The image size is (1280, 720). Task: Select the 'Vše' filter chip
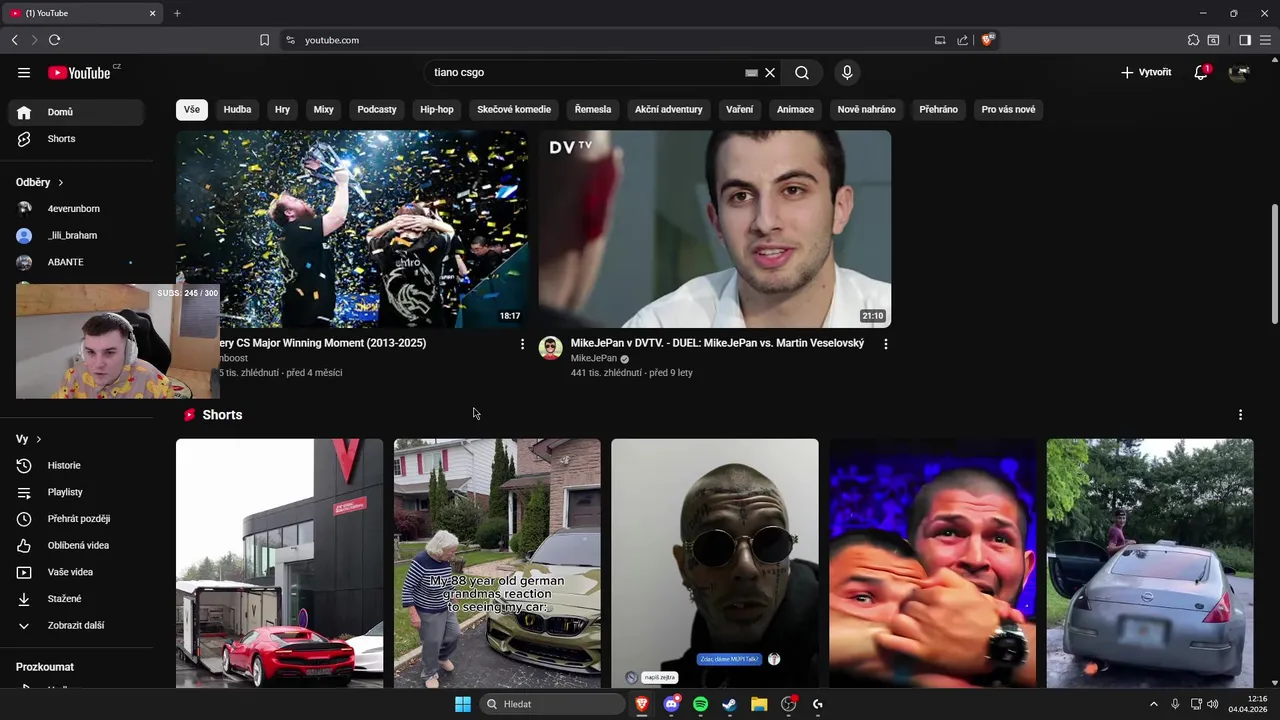click(x=192, y=109)
